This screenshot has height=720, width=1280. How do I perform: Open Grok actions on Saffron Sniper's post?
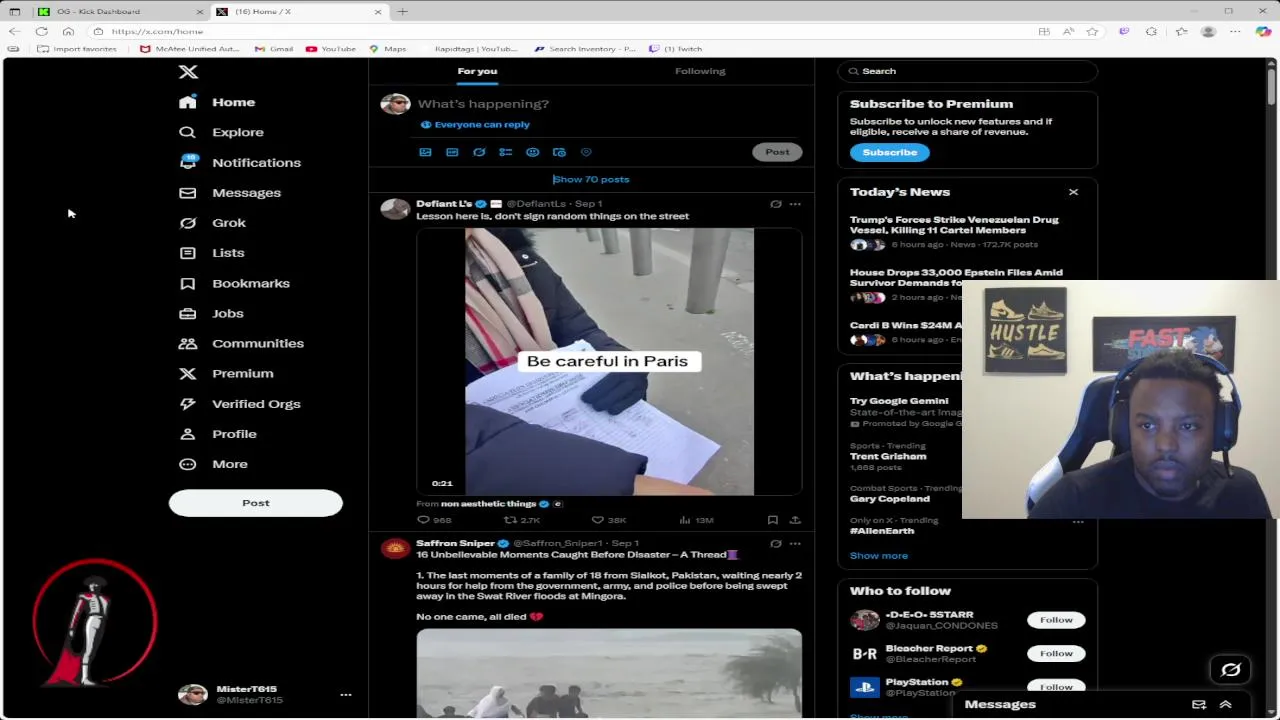coord(775,544)
